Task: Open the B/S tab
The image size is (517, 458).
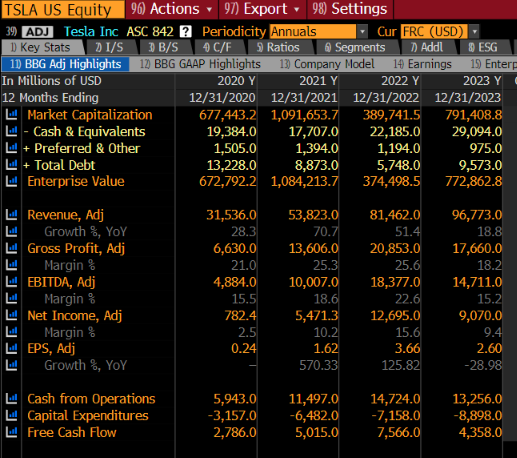Action: [x=164, y=47]
